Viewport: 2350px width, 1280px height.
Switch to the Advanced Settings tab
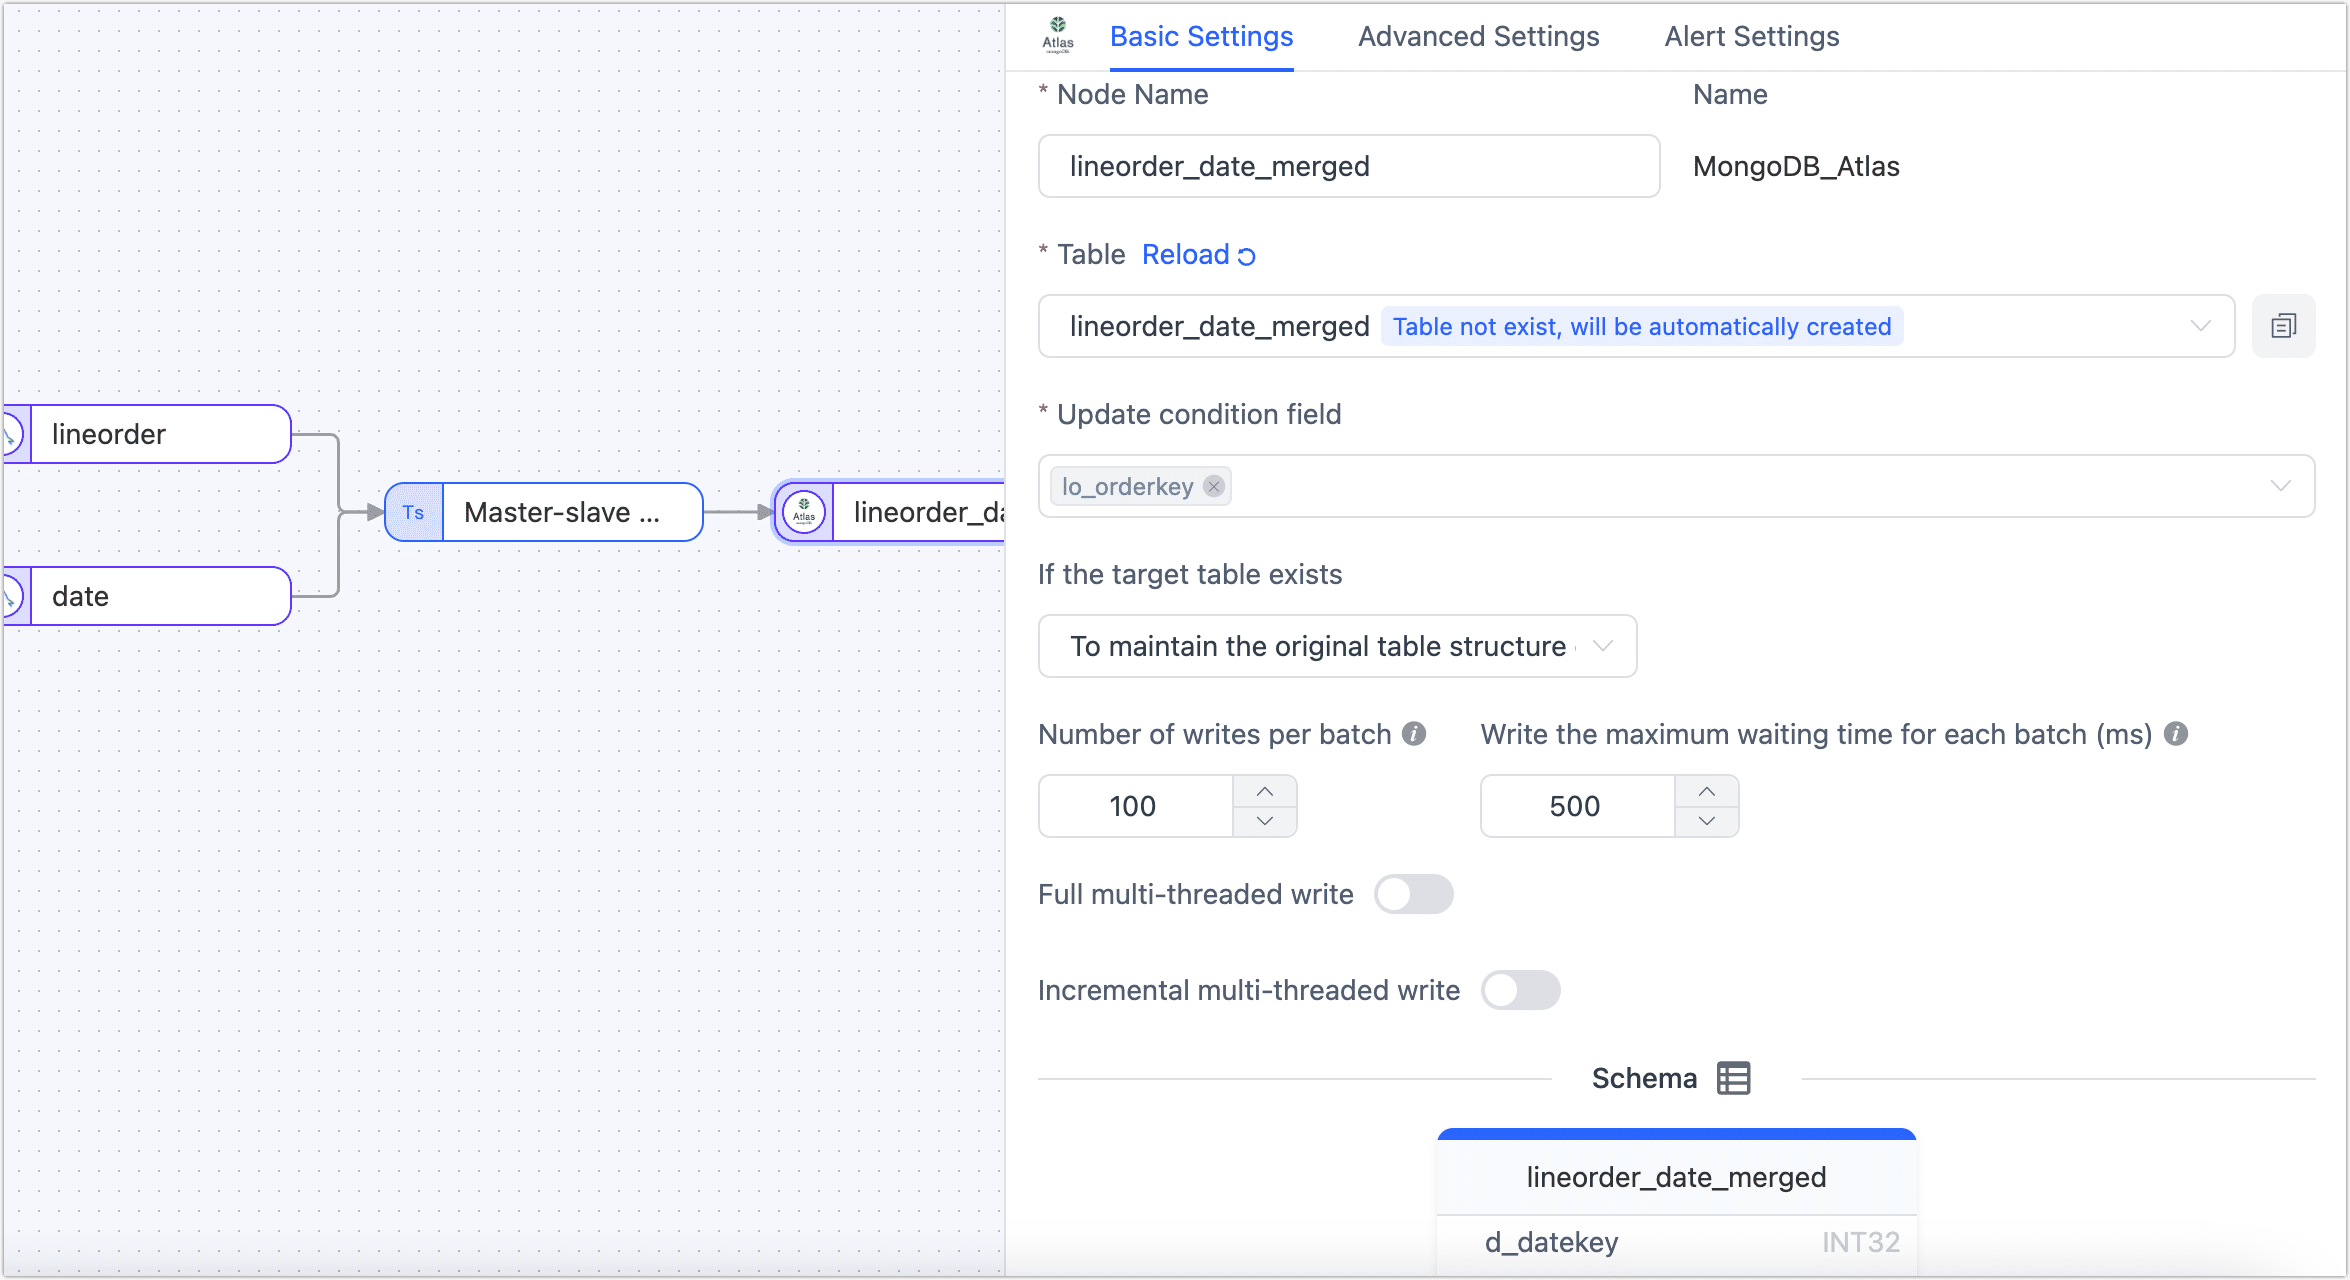click(x=1477, y=36)
